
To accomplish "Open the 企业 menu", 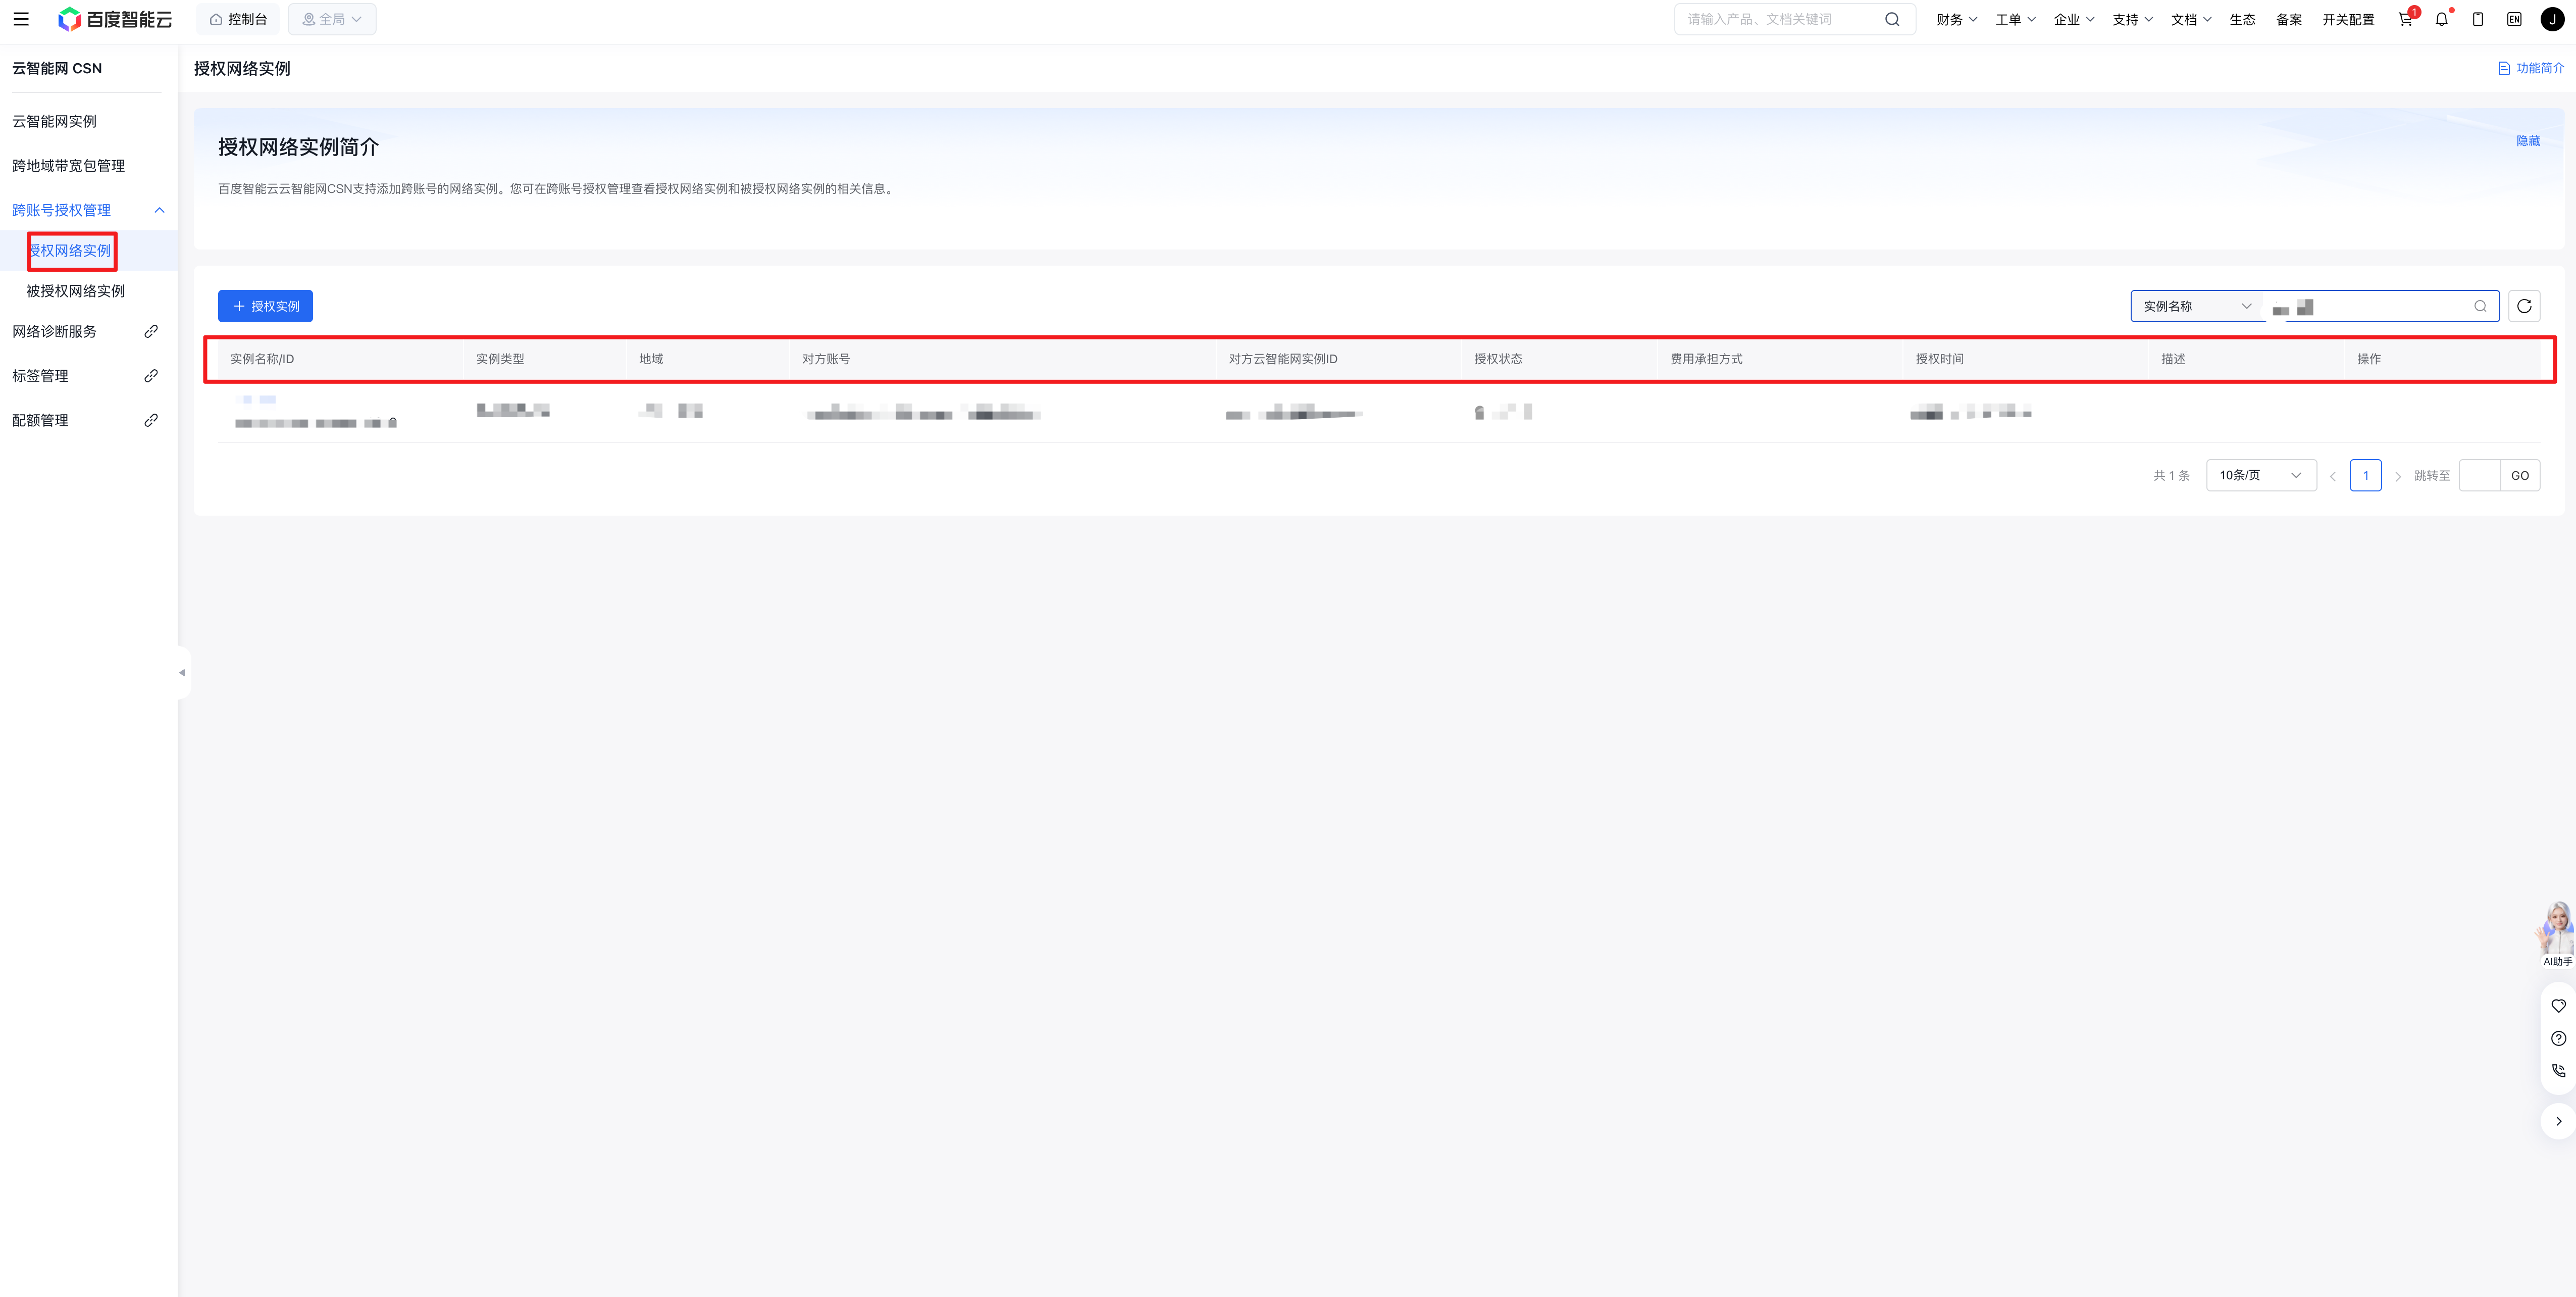I will point(2074,19).
